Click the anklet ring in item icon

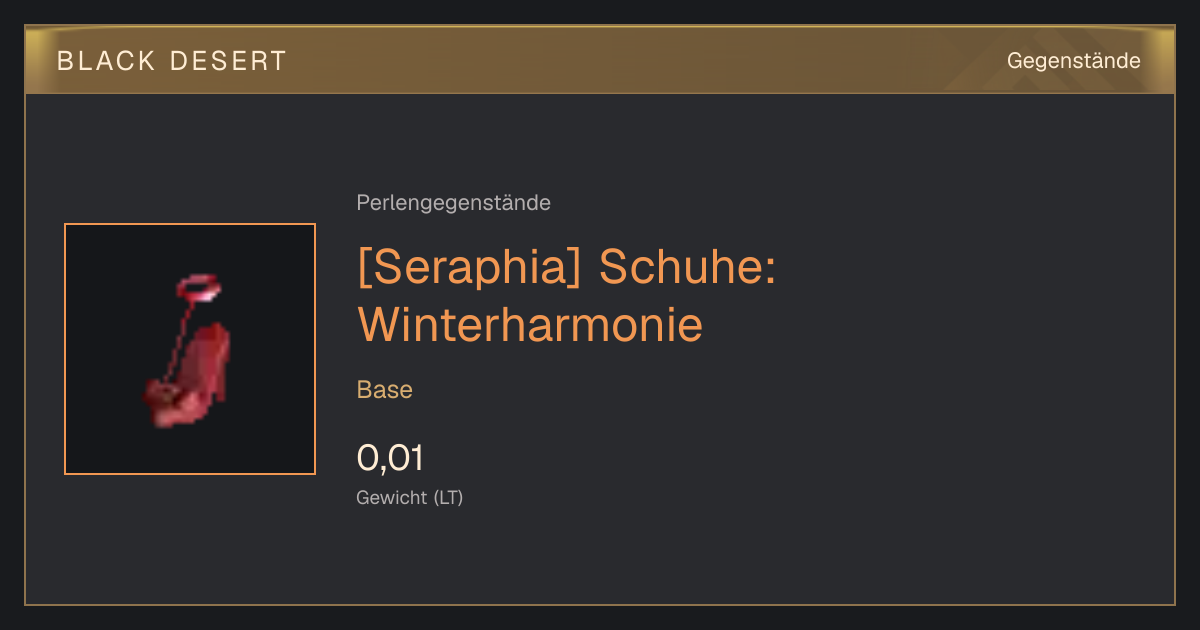coord(198,288)
